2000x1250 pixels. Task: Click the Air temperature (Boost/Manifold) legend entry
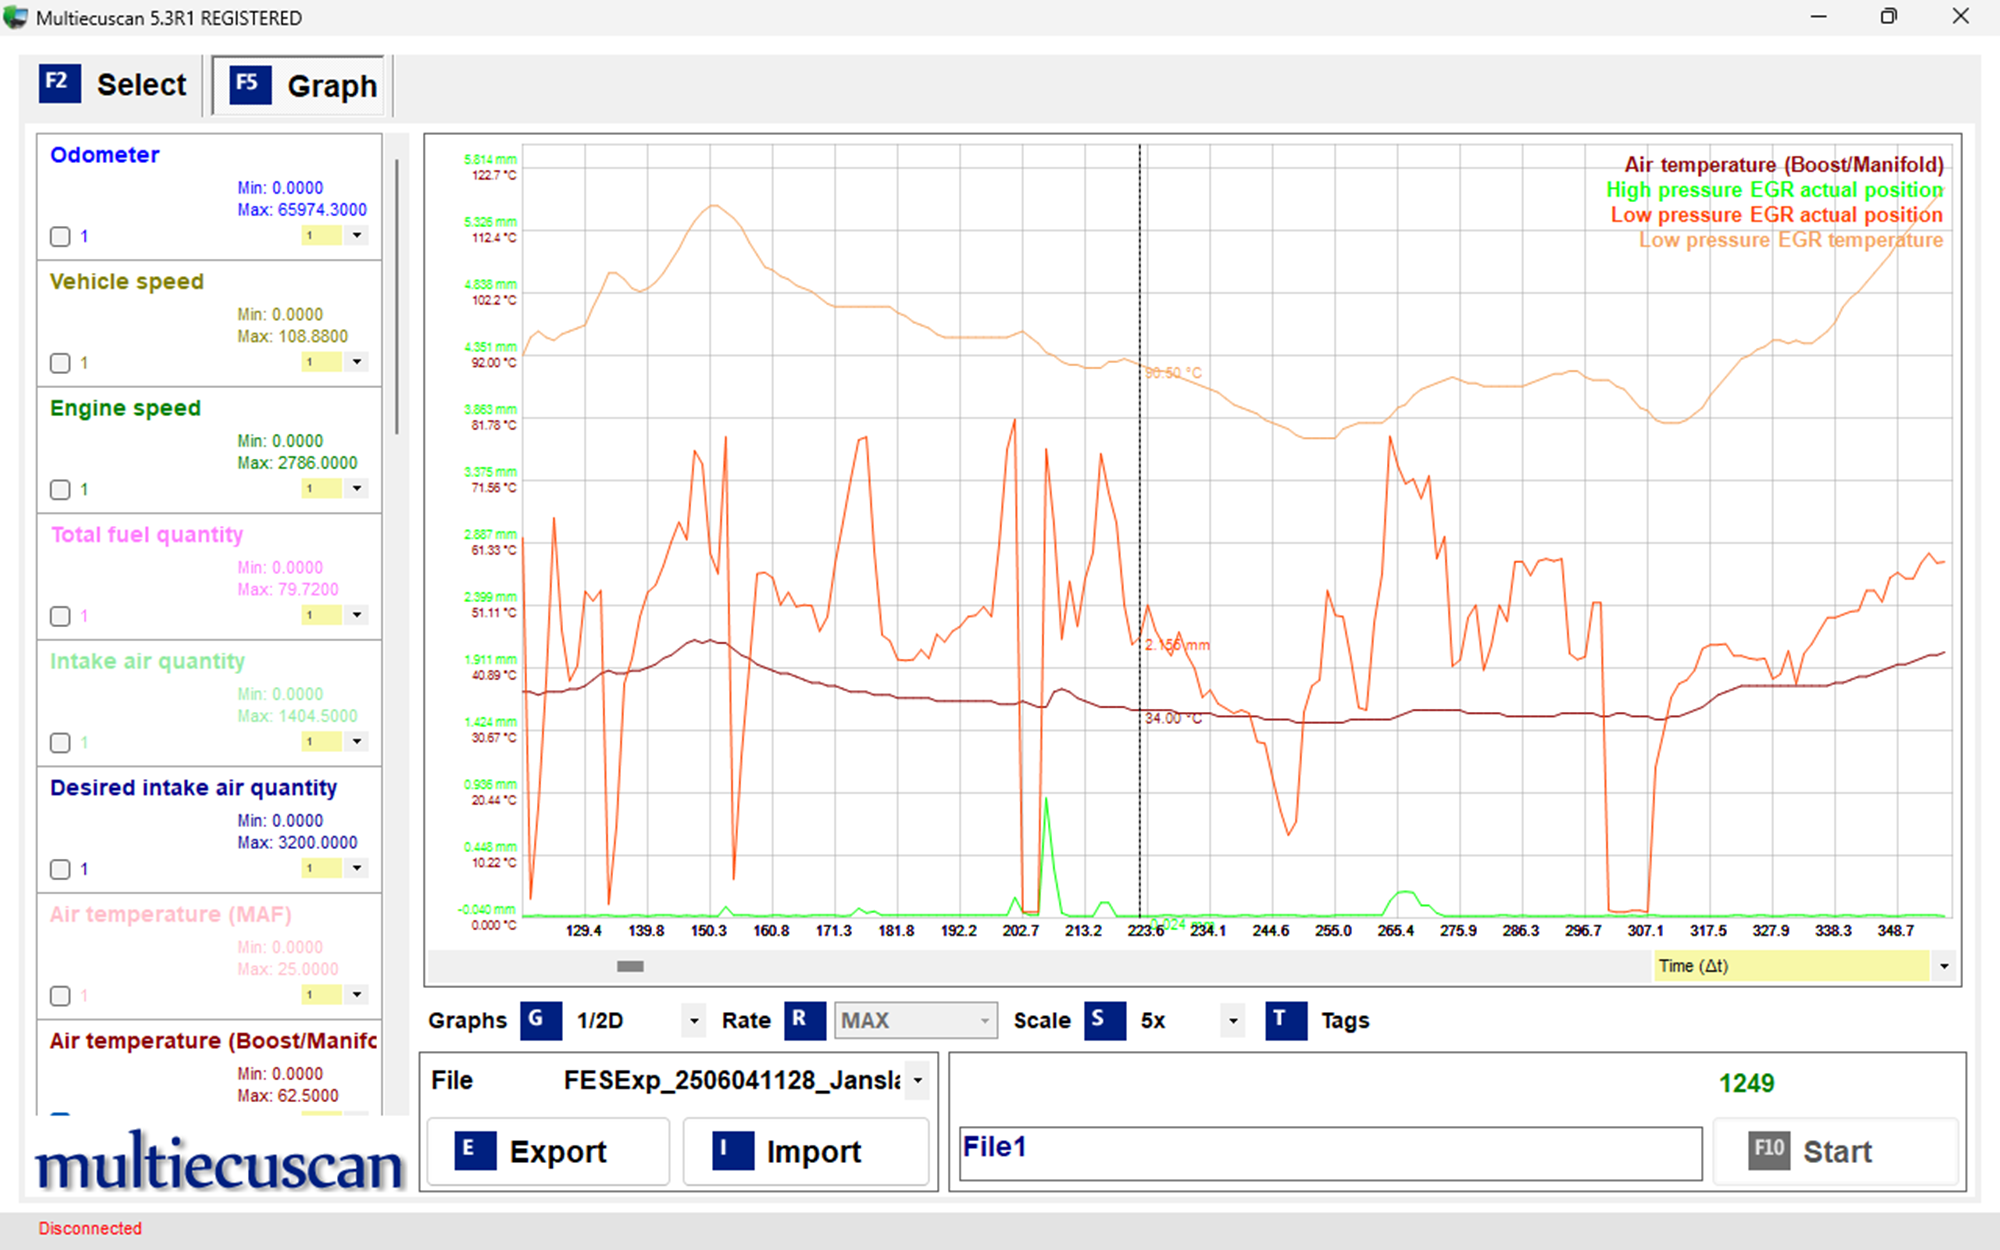(x=1783, y=165)
